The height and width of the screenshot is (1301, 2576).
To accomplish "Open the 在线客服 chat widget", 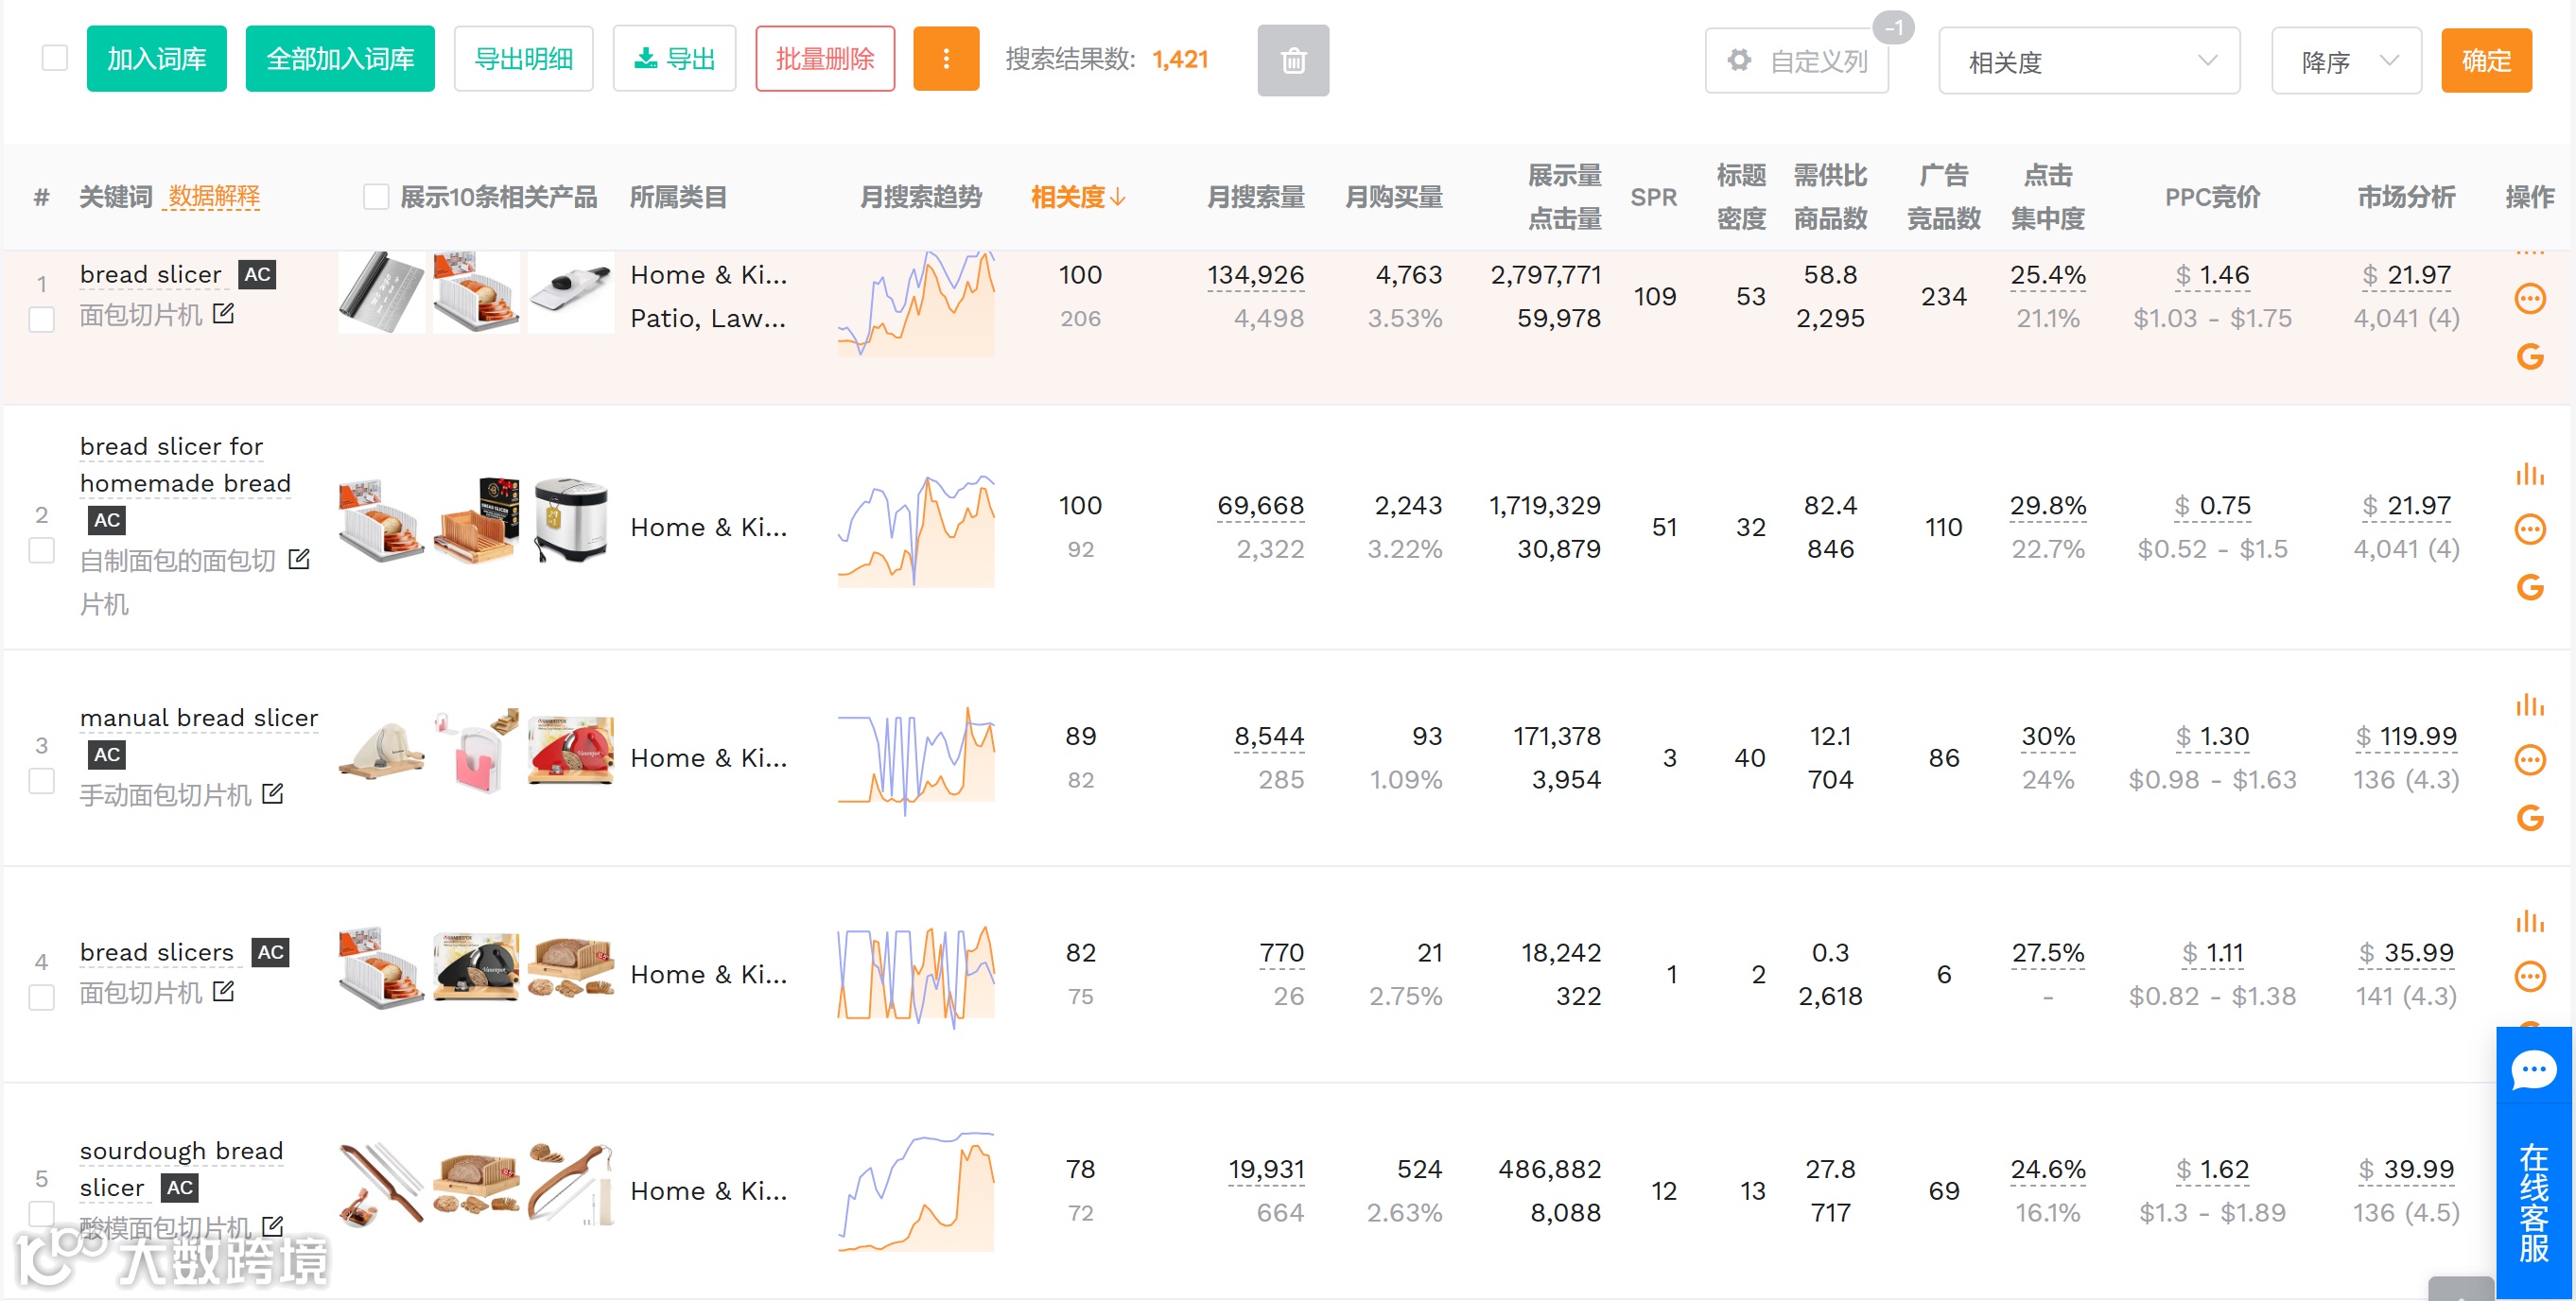I will (x=2533, y=1160).
